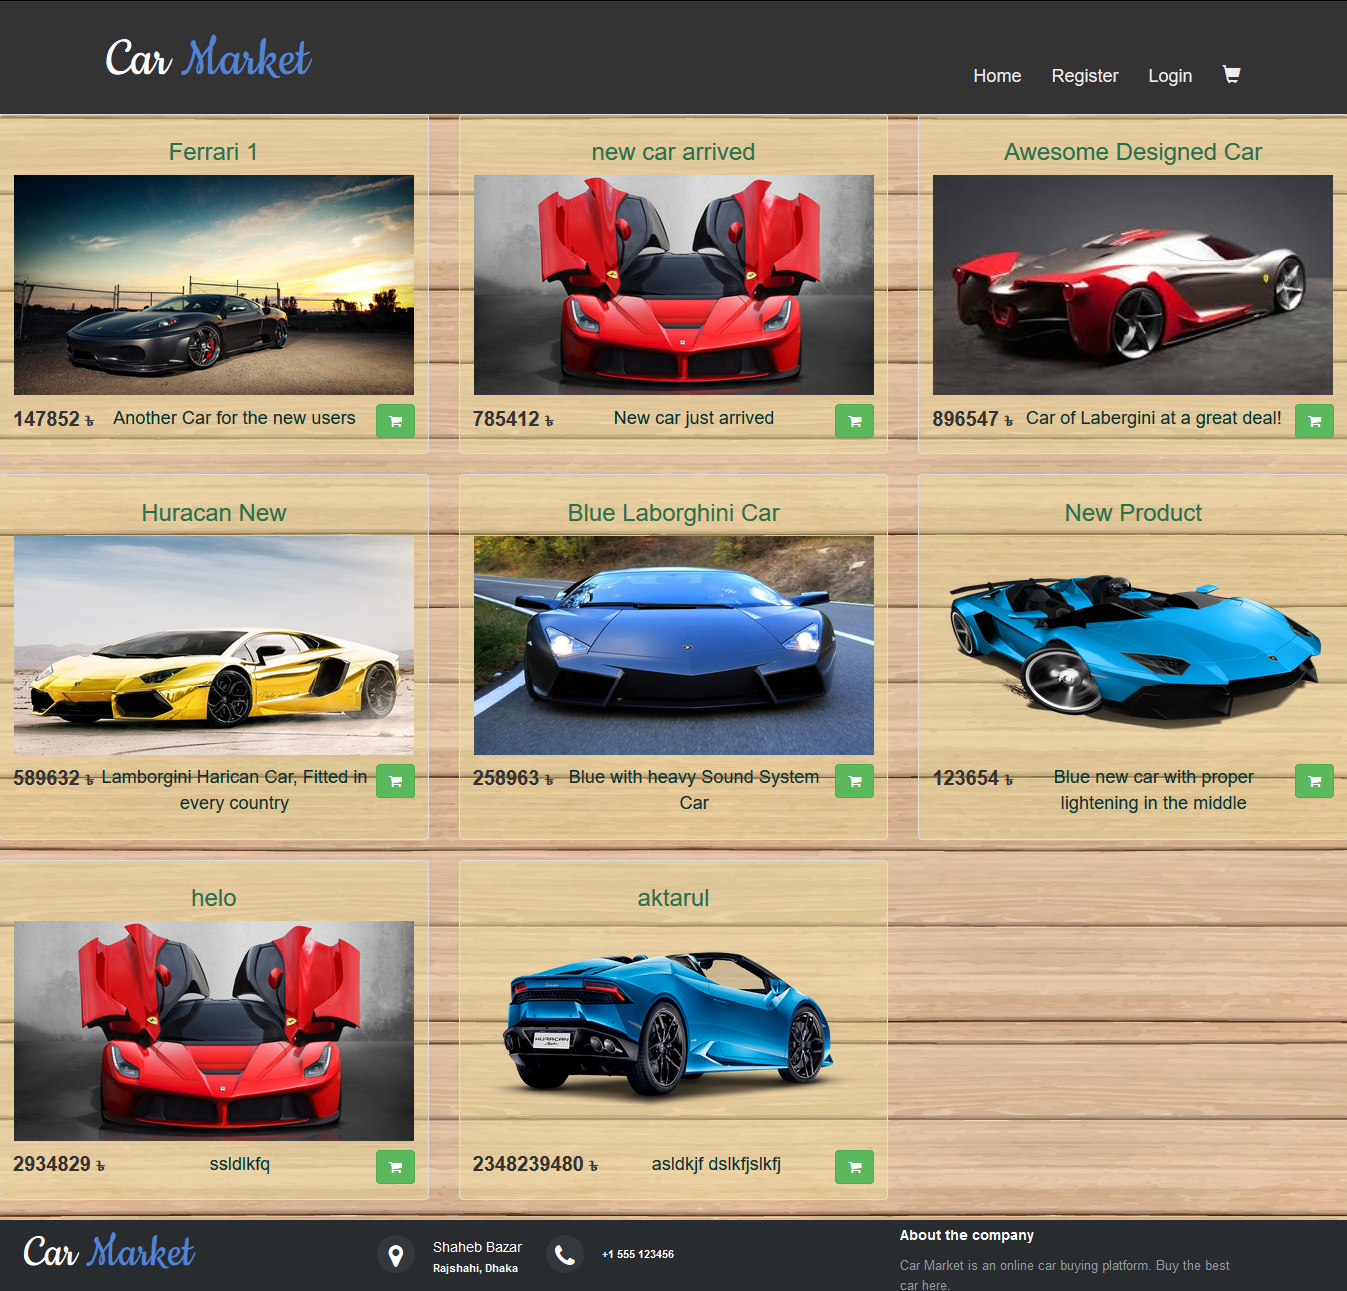Add Blue Laborghini Car to cart

tap(854, 781)
